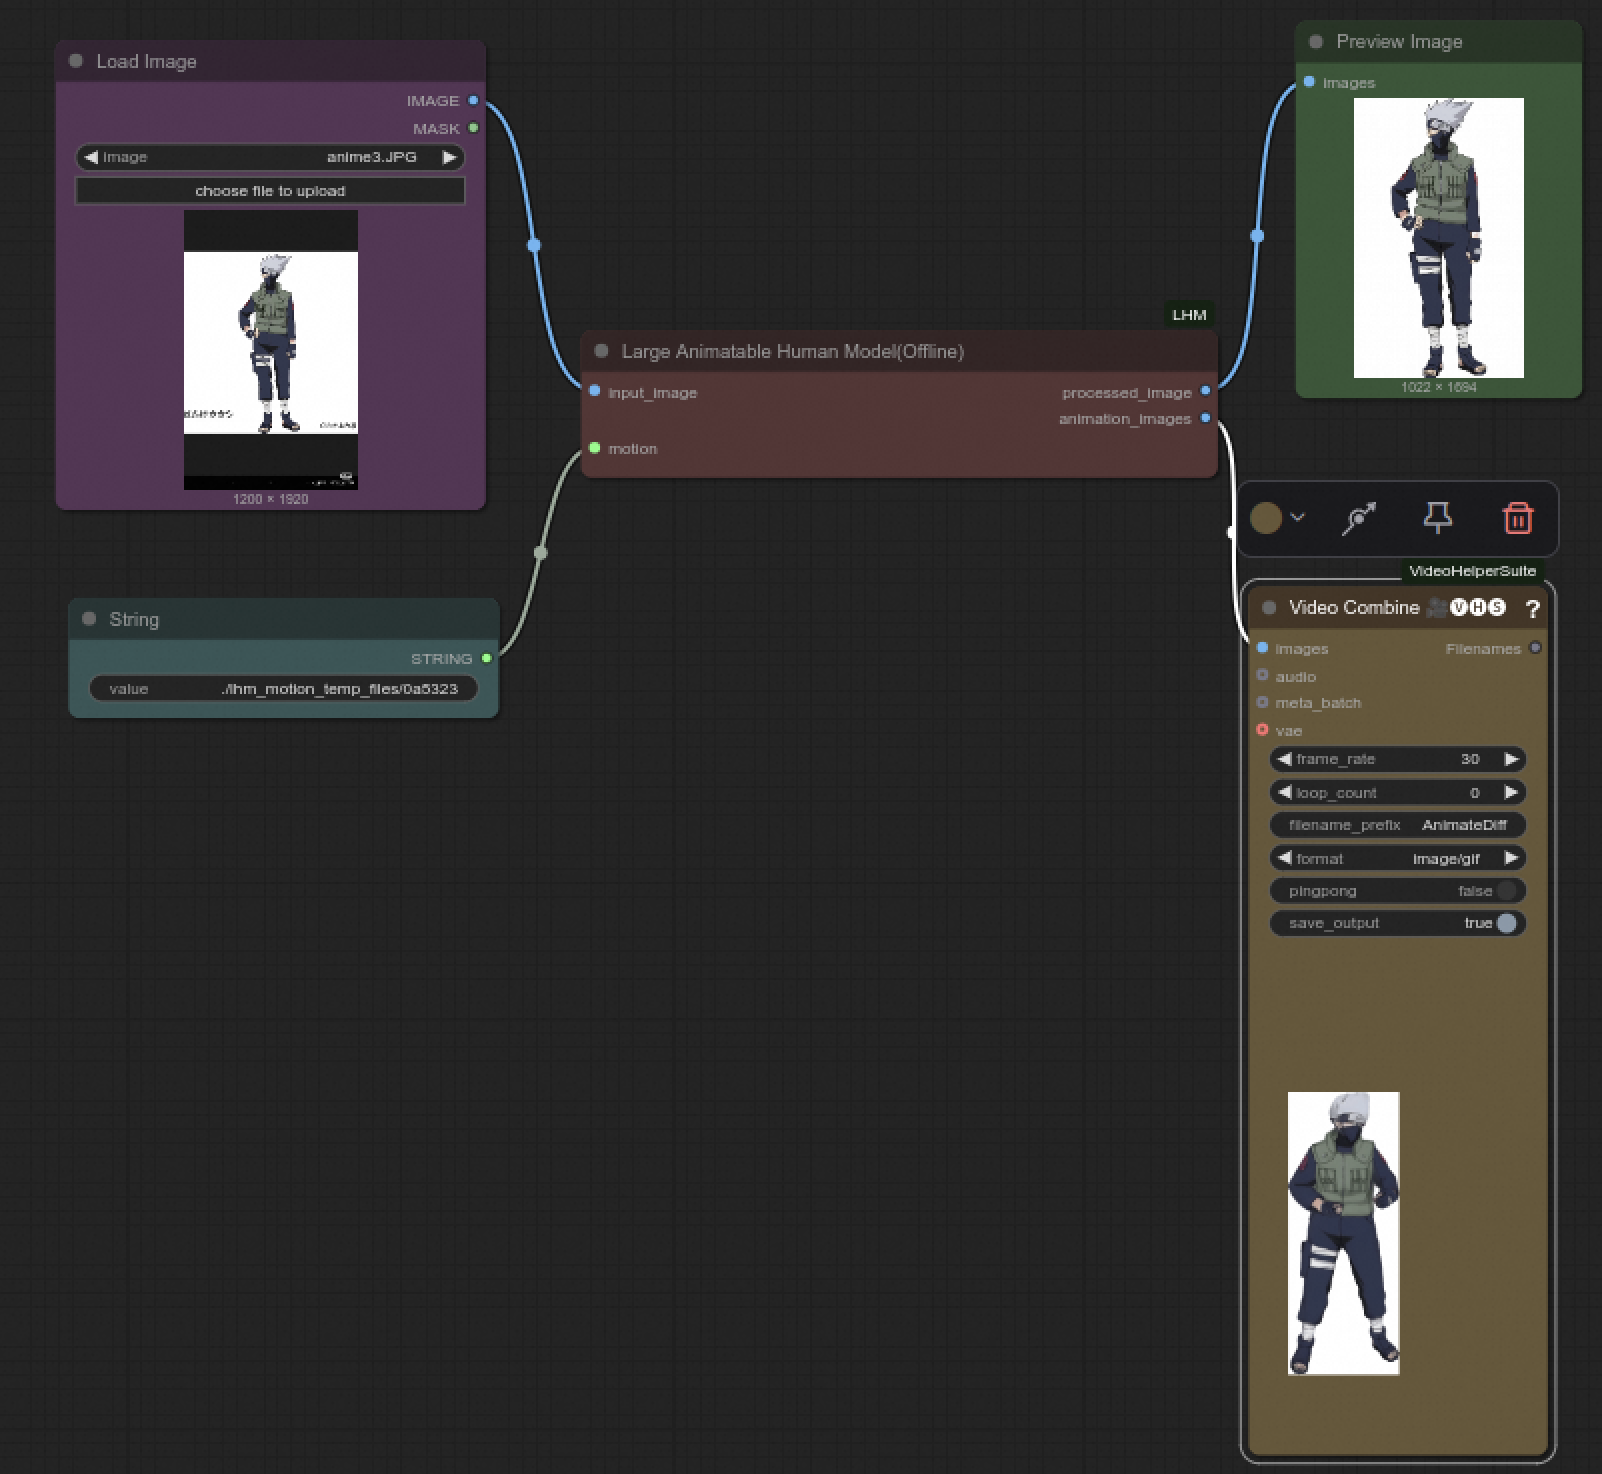Click the audio input port

[x=1262, y=676]
